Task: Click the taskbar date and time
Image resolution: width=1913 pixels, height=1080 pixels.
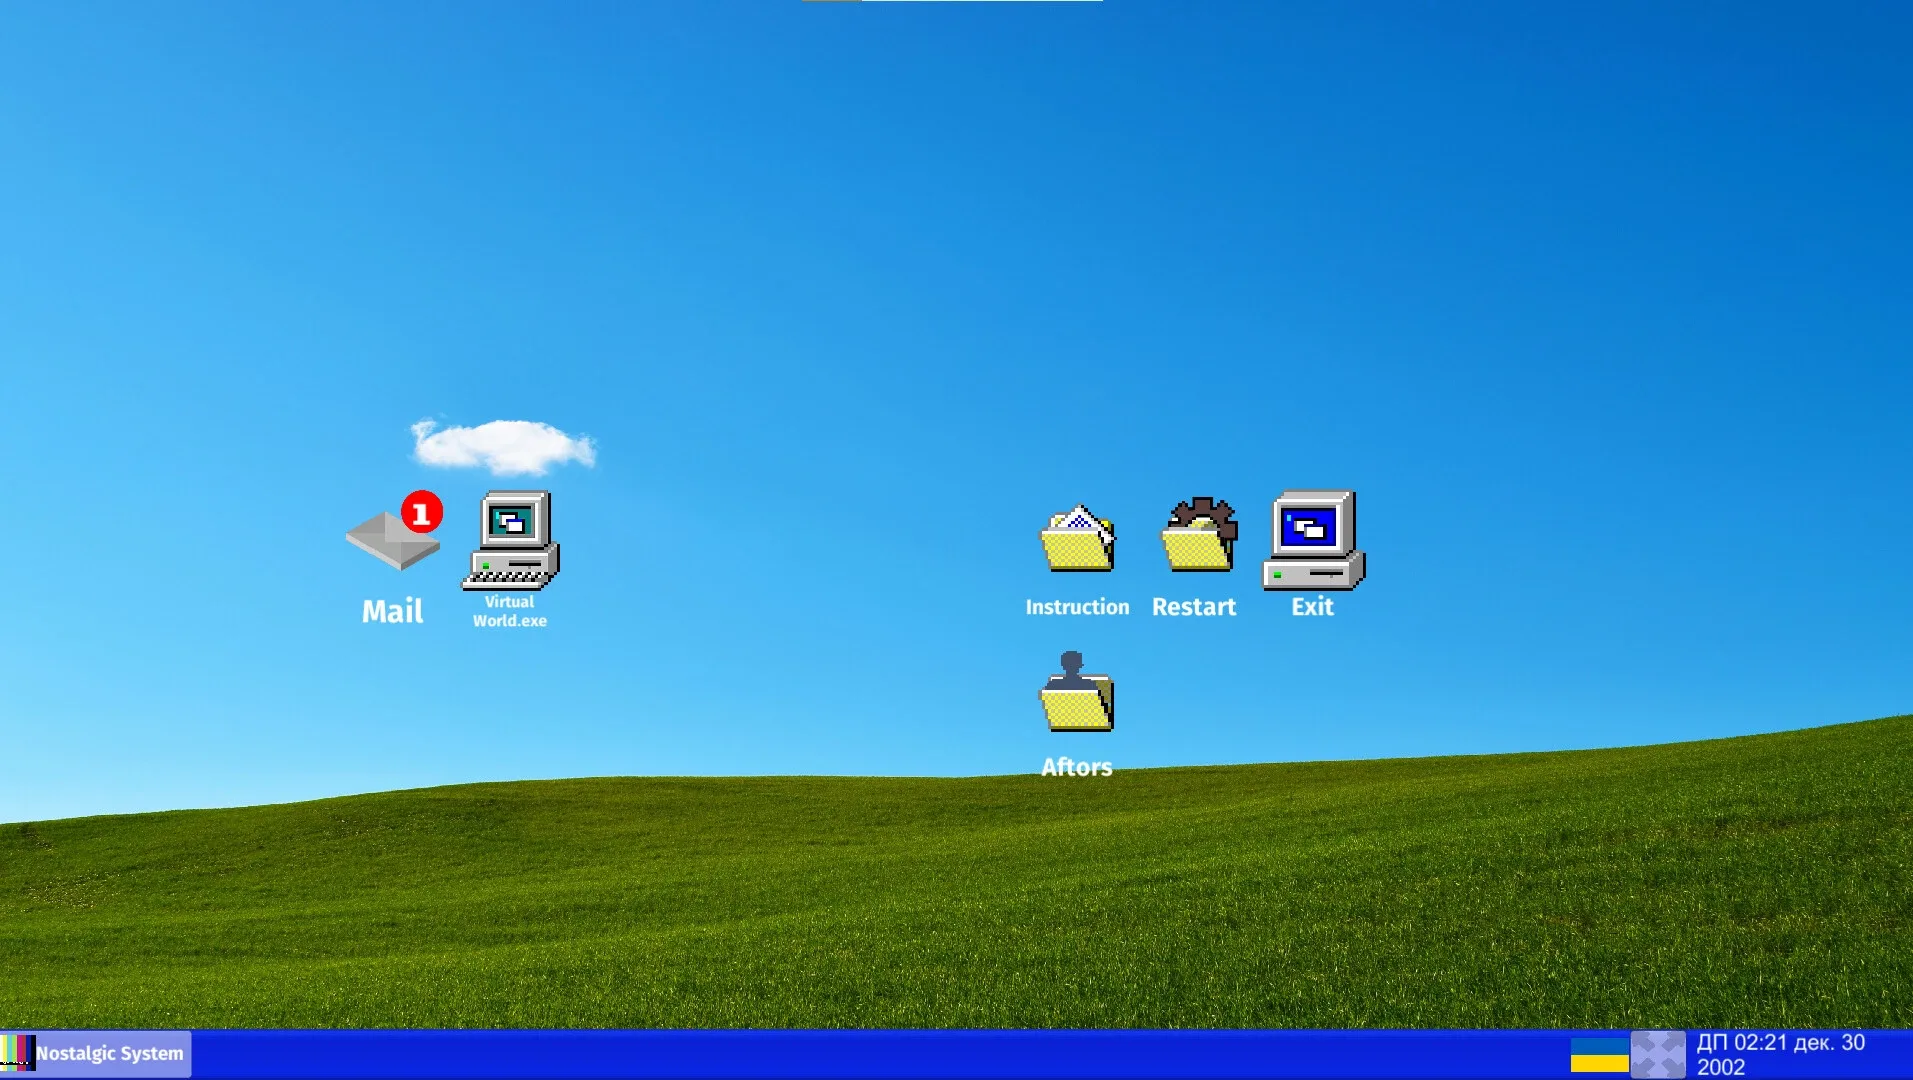Action: (x=1780, y=1054)
